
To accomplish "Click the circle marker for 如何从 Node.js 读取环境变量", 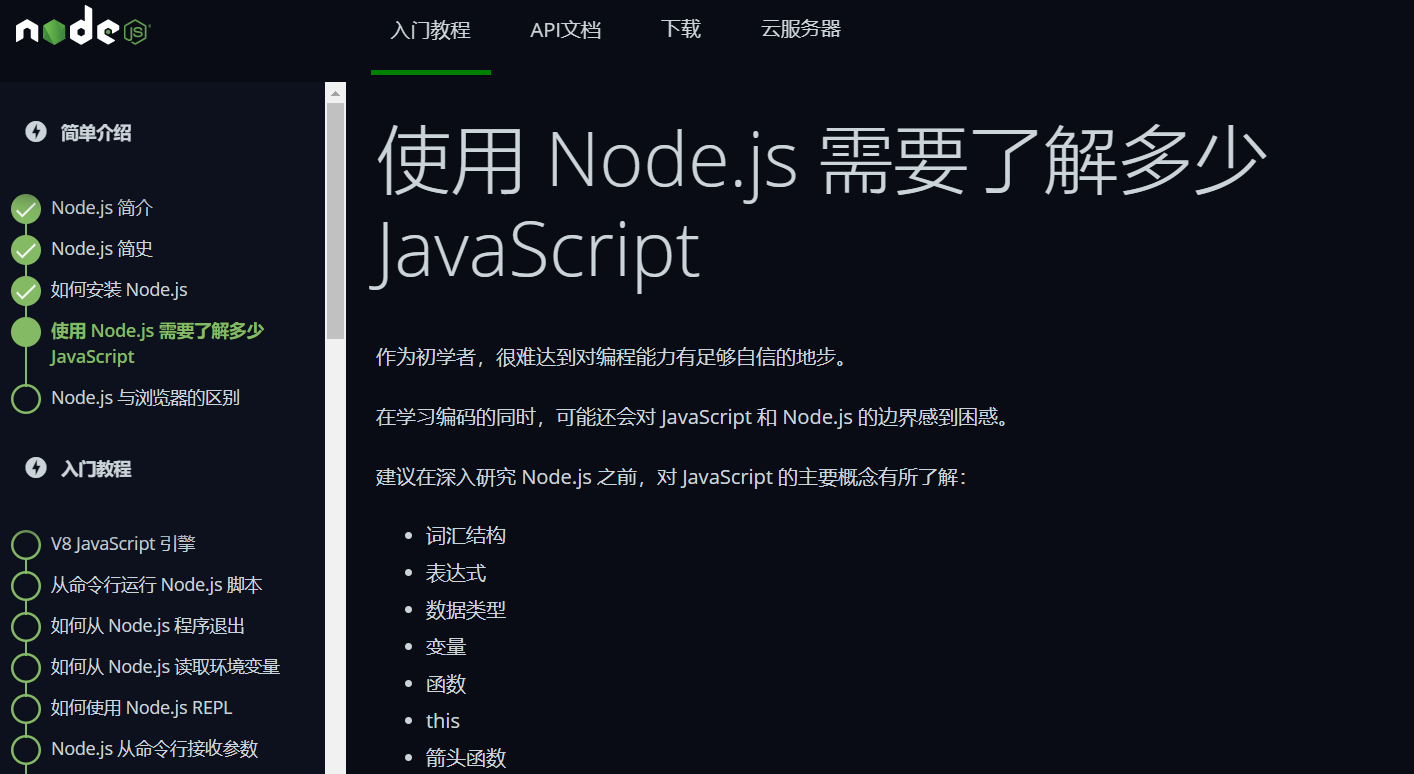I will 26,668.
